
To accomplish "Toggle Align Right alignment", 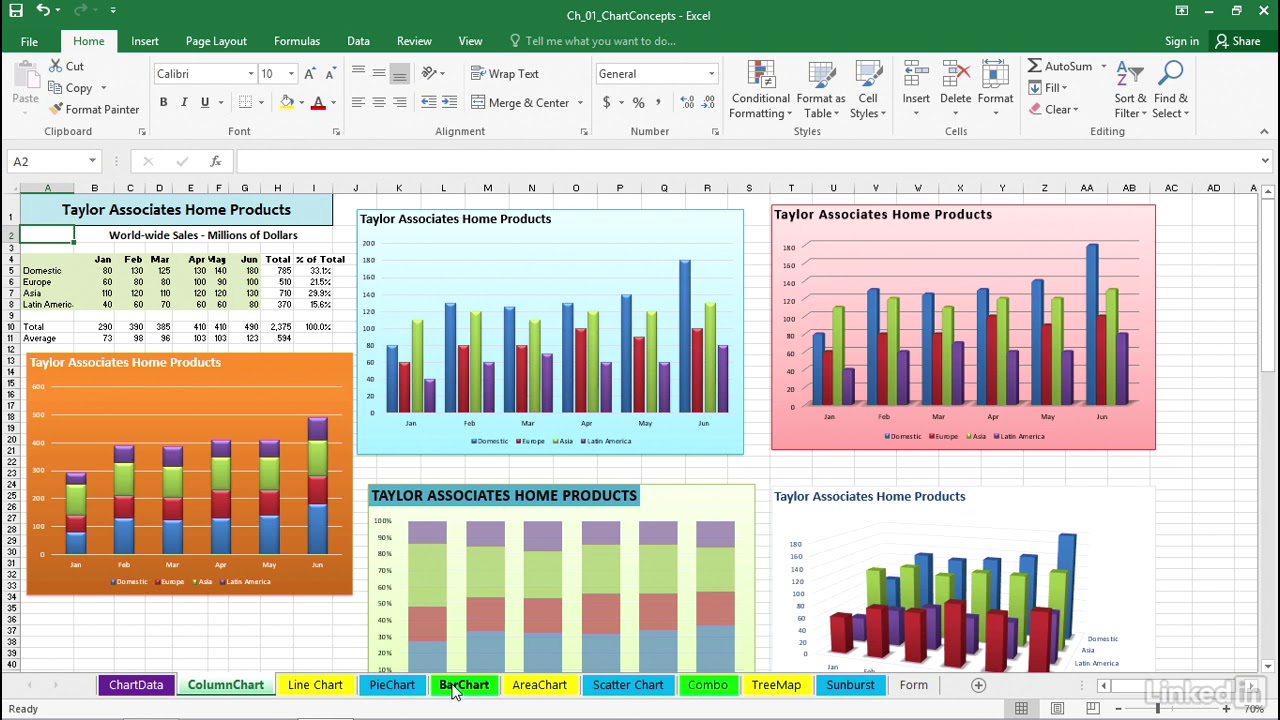I will tap(400, 102).
